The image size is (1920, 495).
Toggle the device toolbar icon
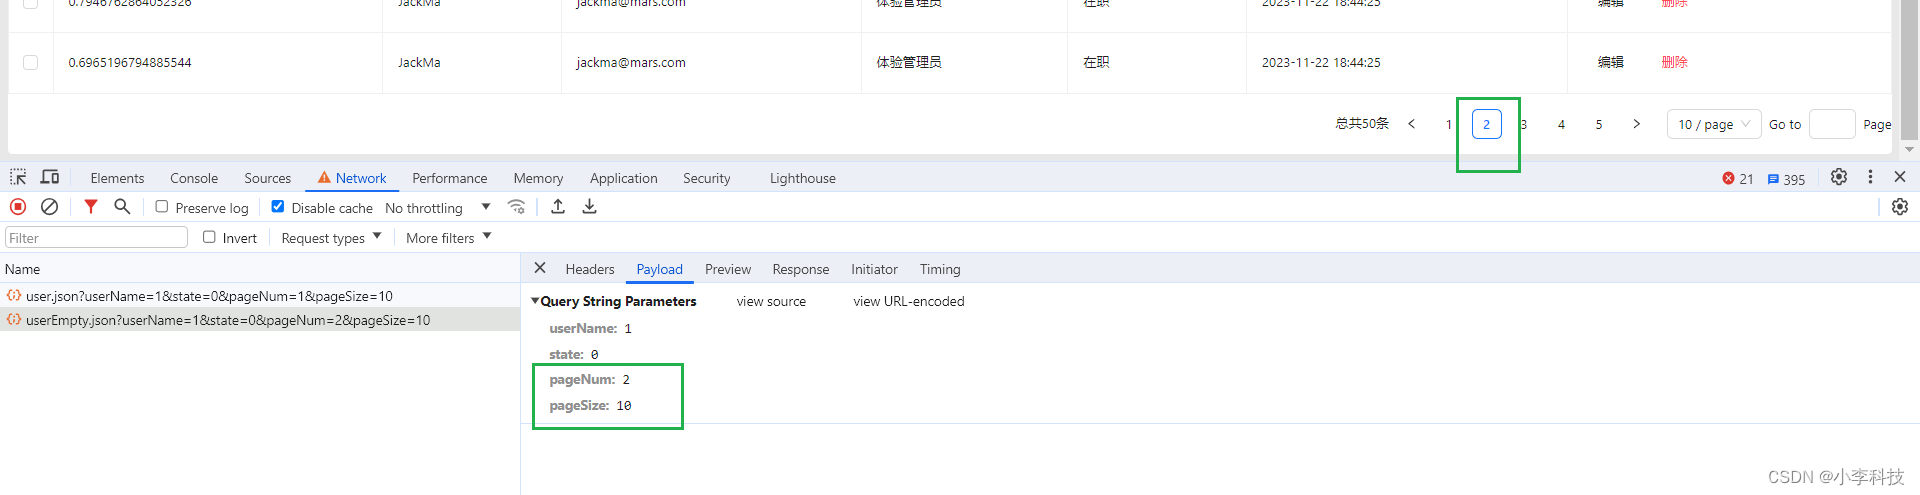pyautogui.click(x=50, y=177)
